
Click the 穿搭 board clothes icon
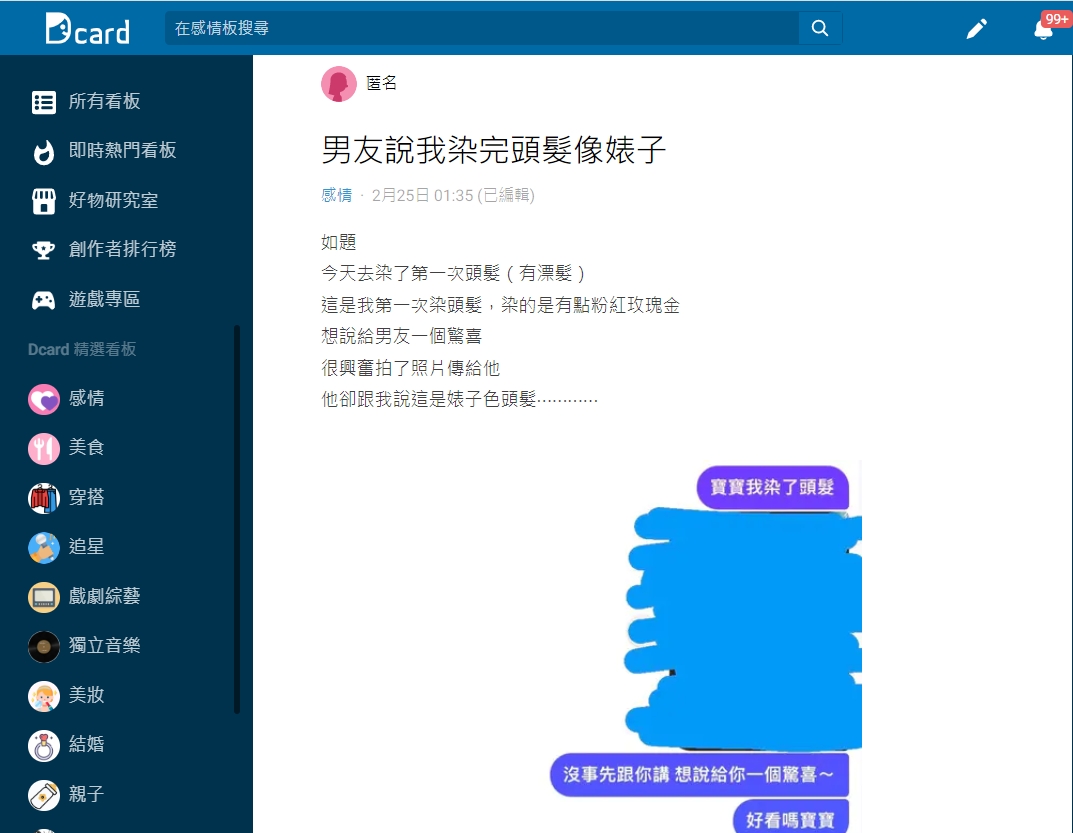point(44,498)
